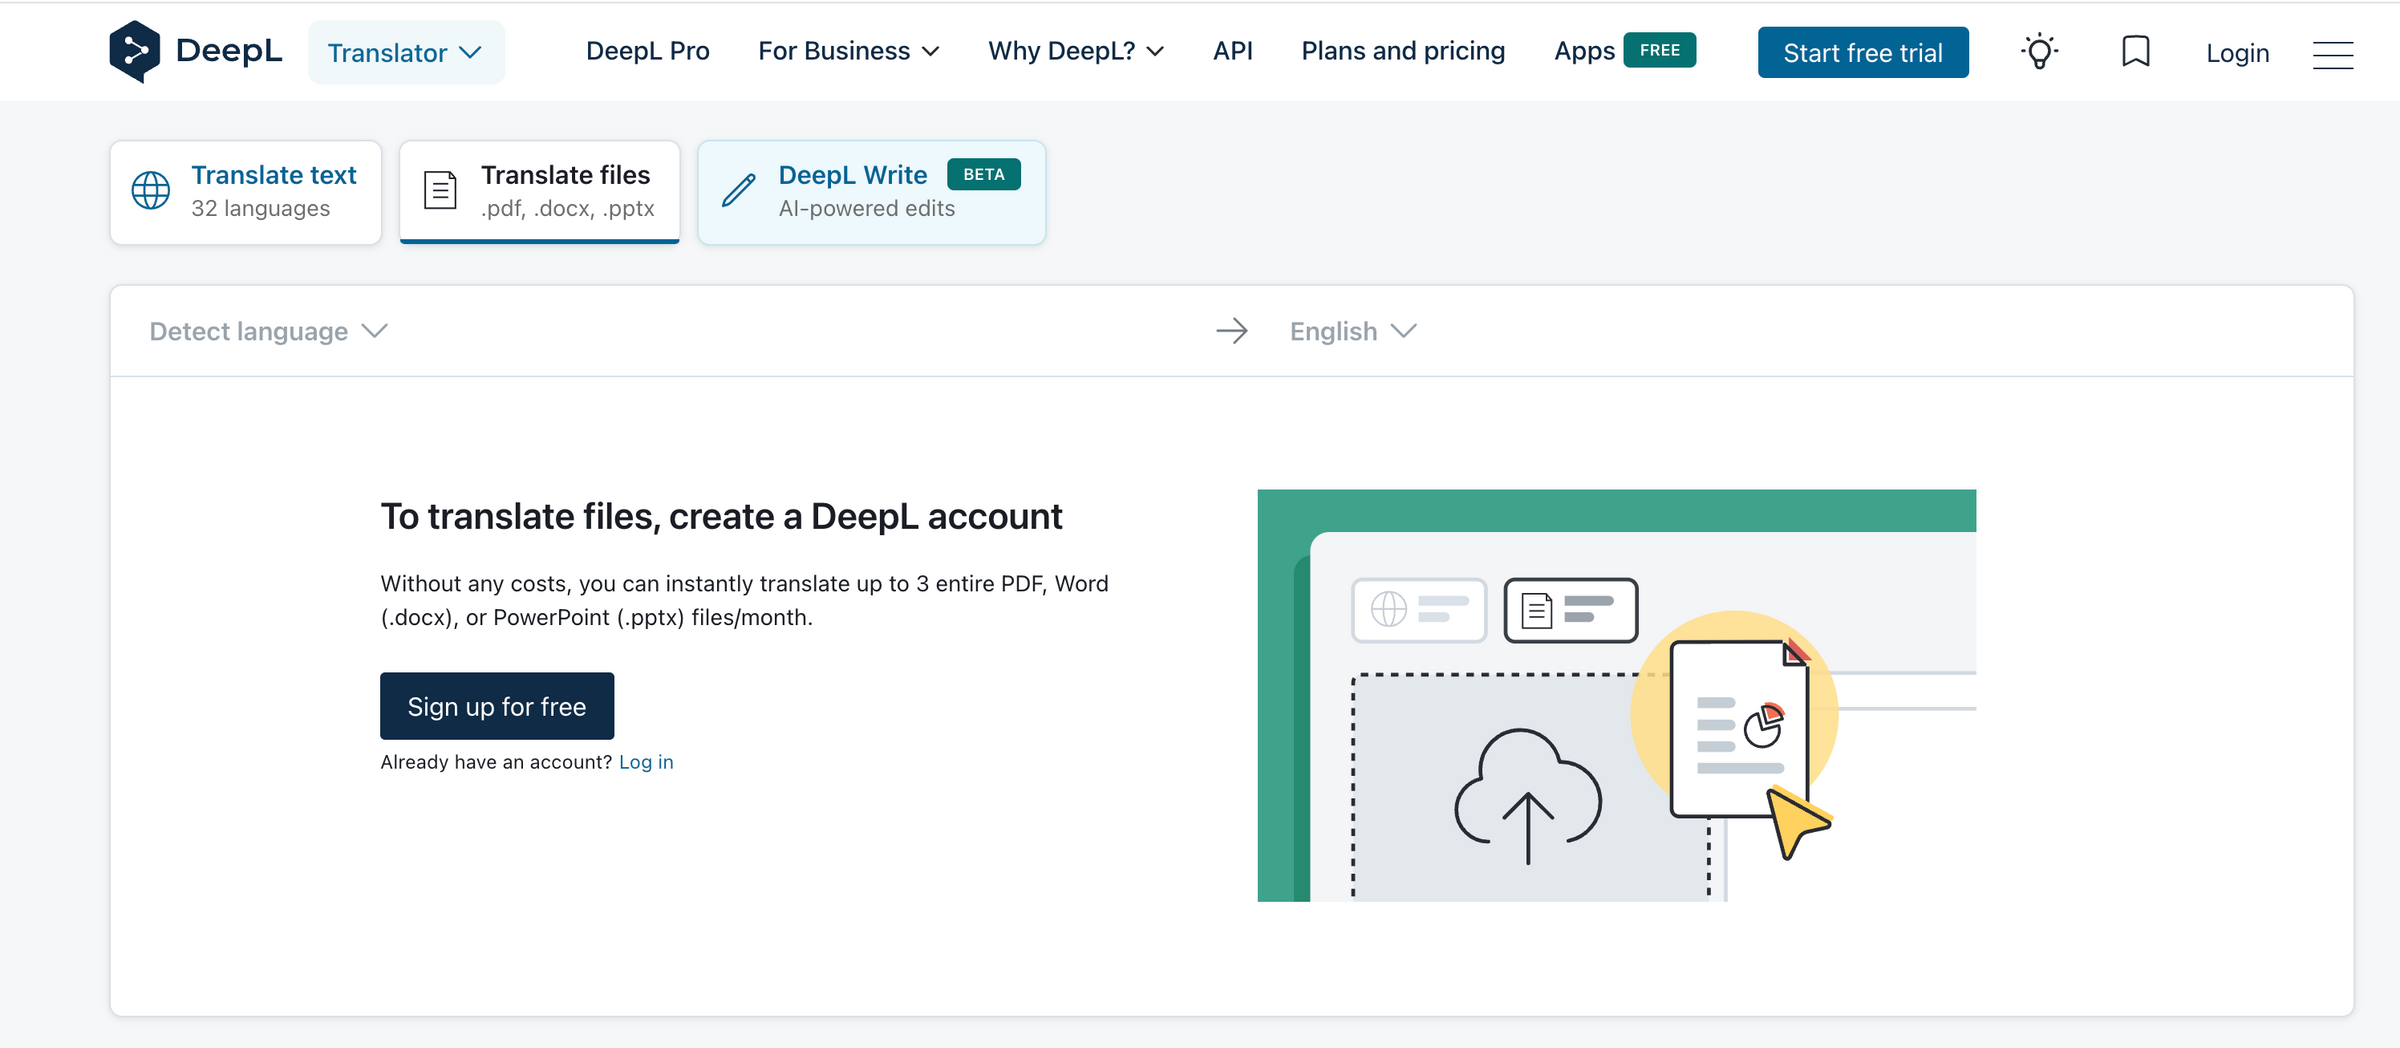The height and width of the screenshot is (1048, 2400).
Task: Click the Start free trial button
Action: [1862, 53]
